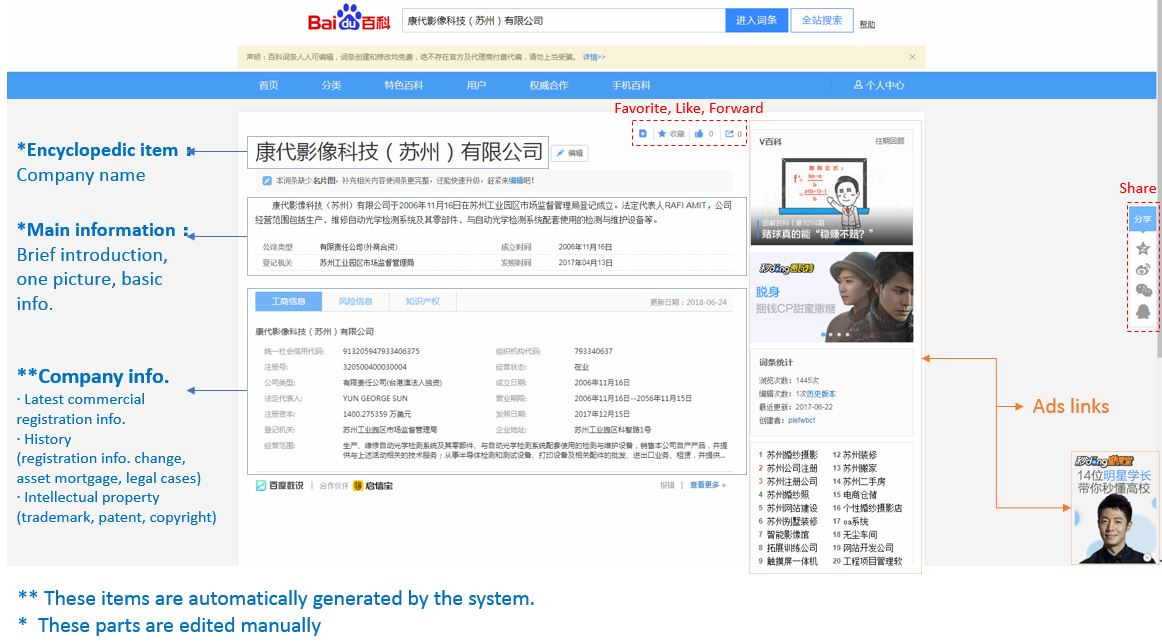The height and width of the screenshot is (644, 1162).
Task: Expand 查看更多 company details
Action: tap(707, 485)
